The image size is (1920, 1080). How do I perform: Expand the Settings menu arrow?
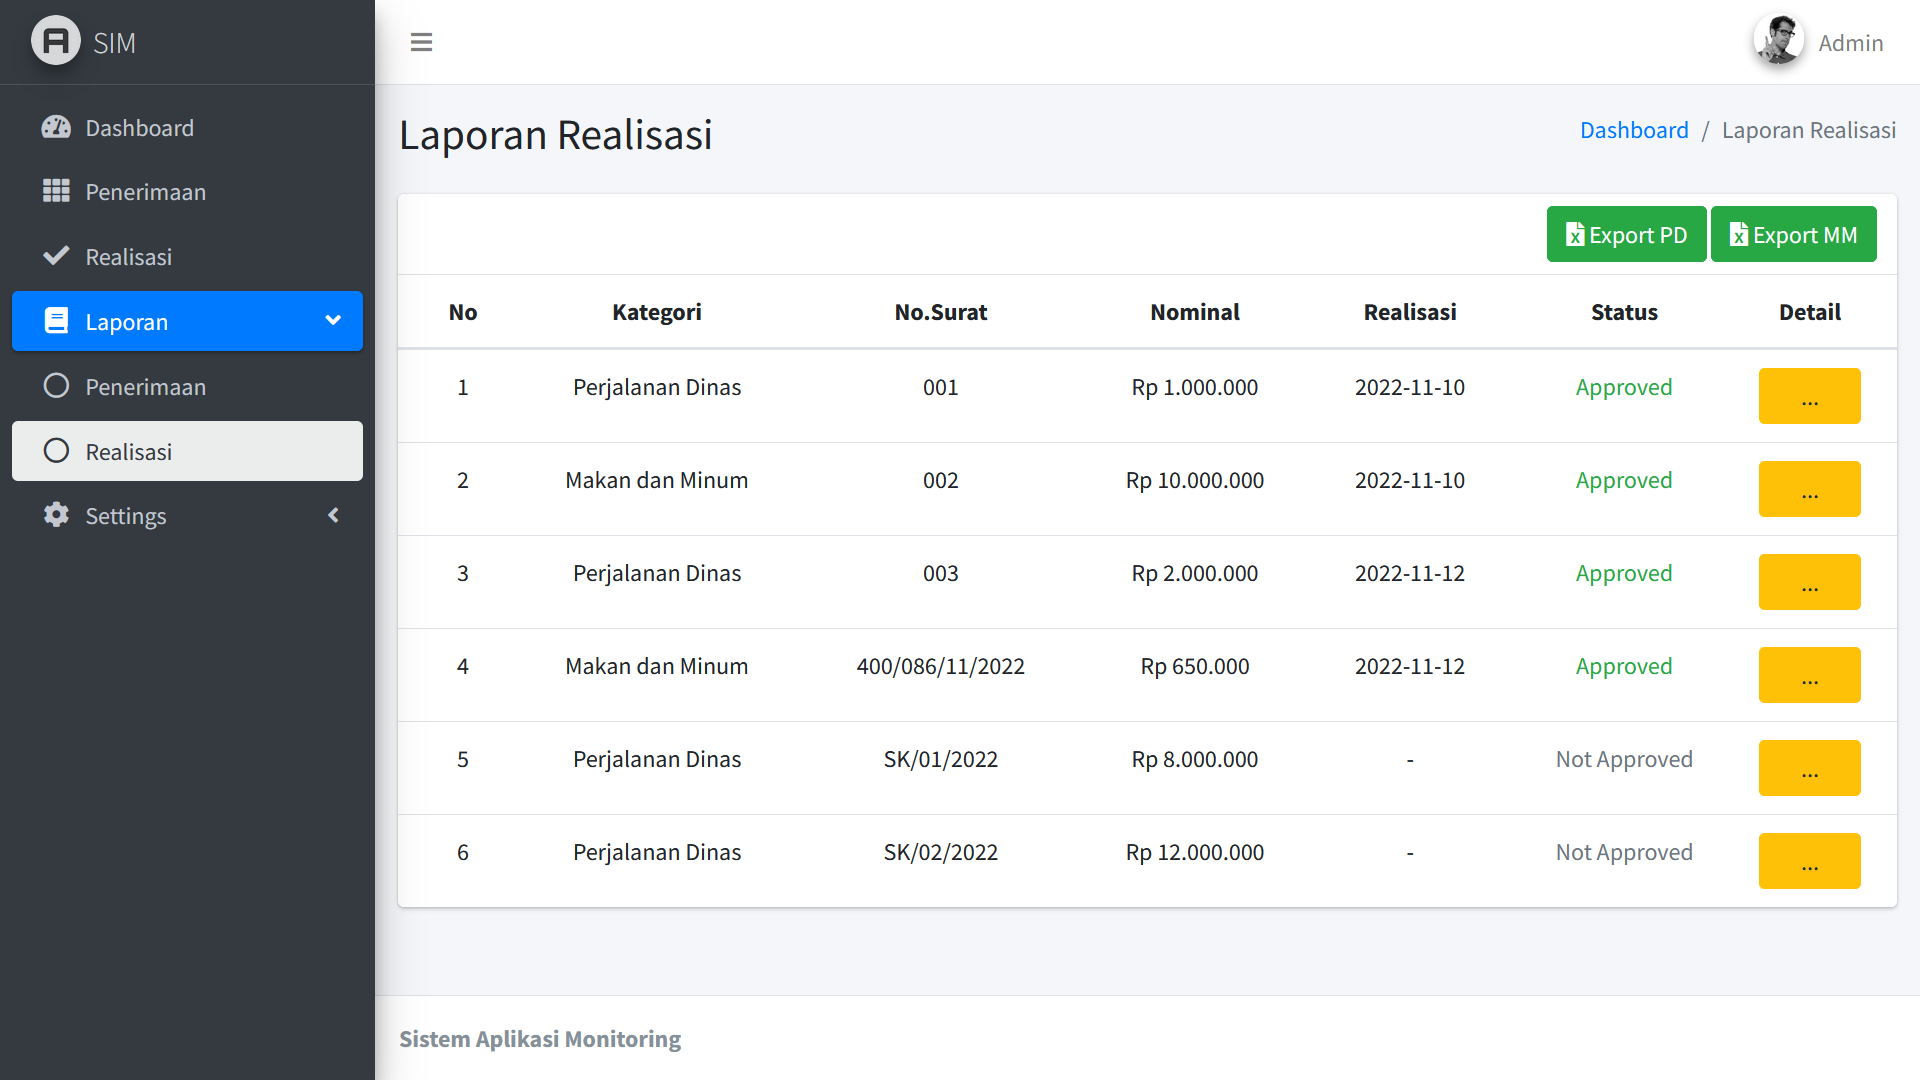(333, 515)
